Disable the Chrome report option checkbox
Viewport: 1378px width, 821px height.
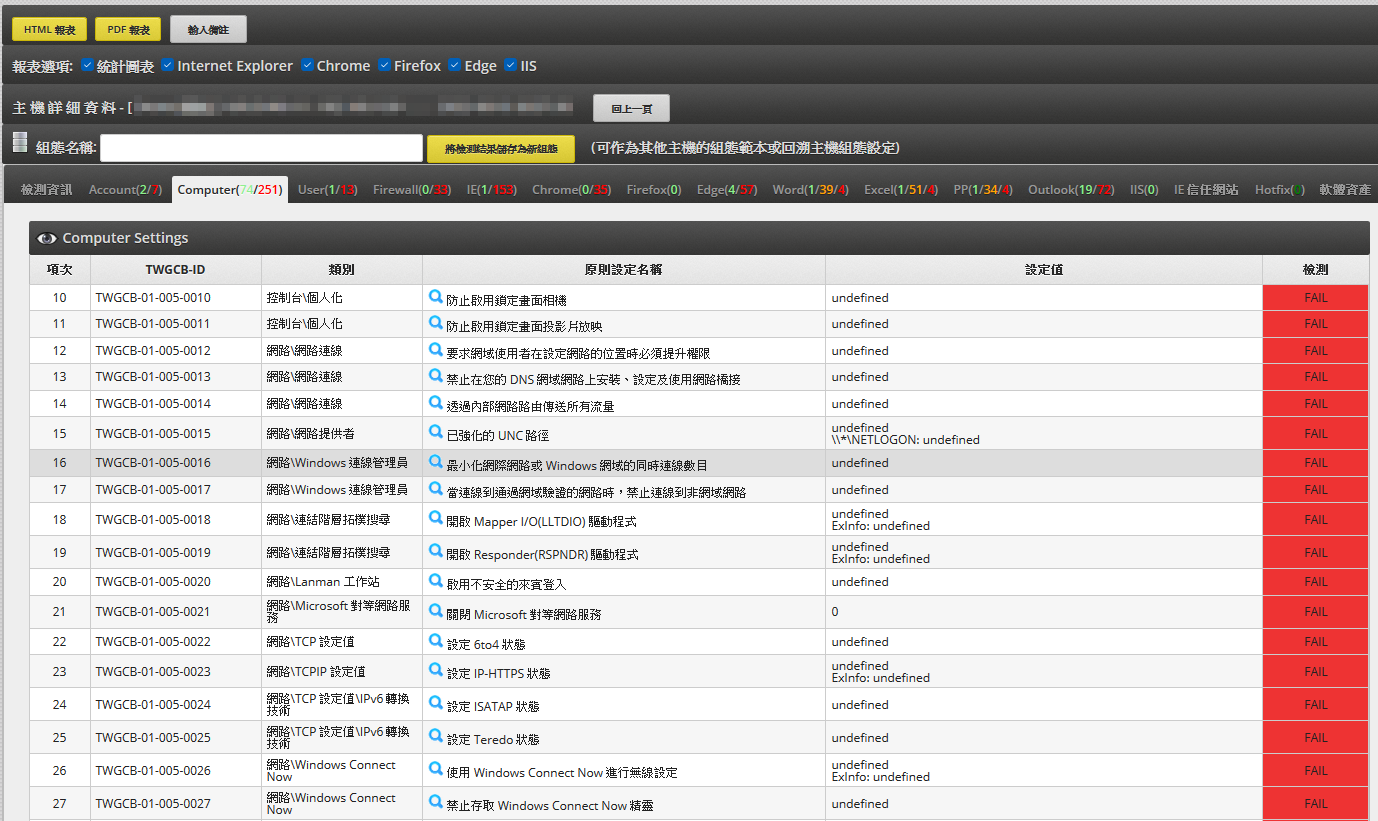(x=308, y=65)
